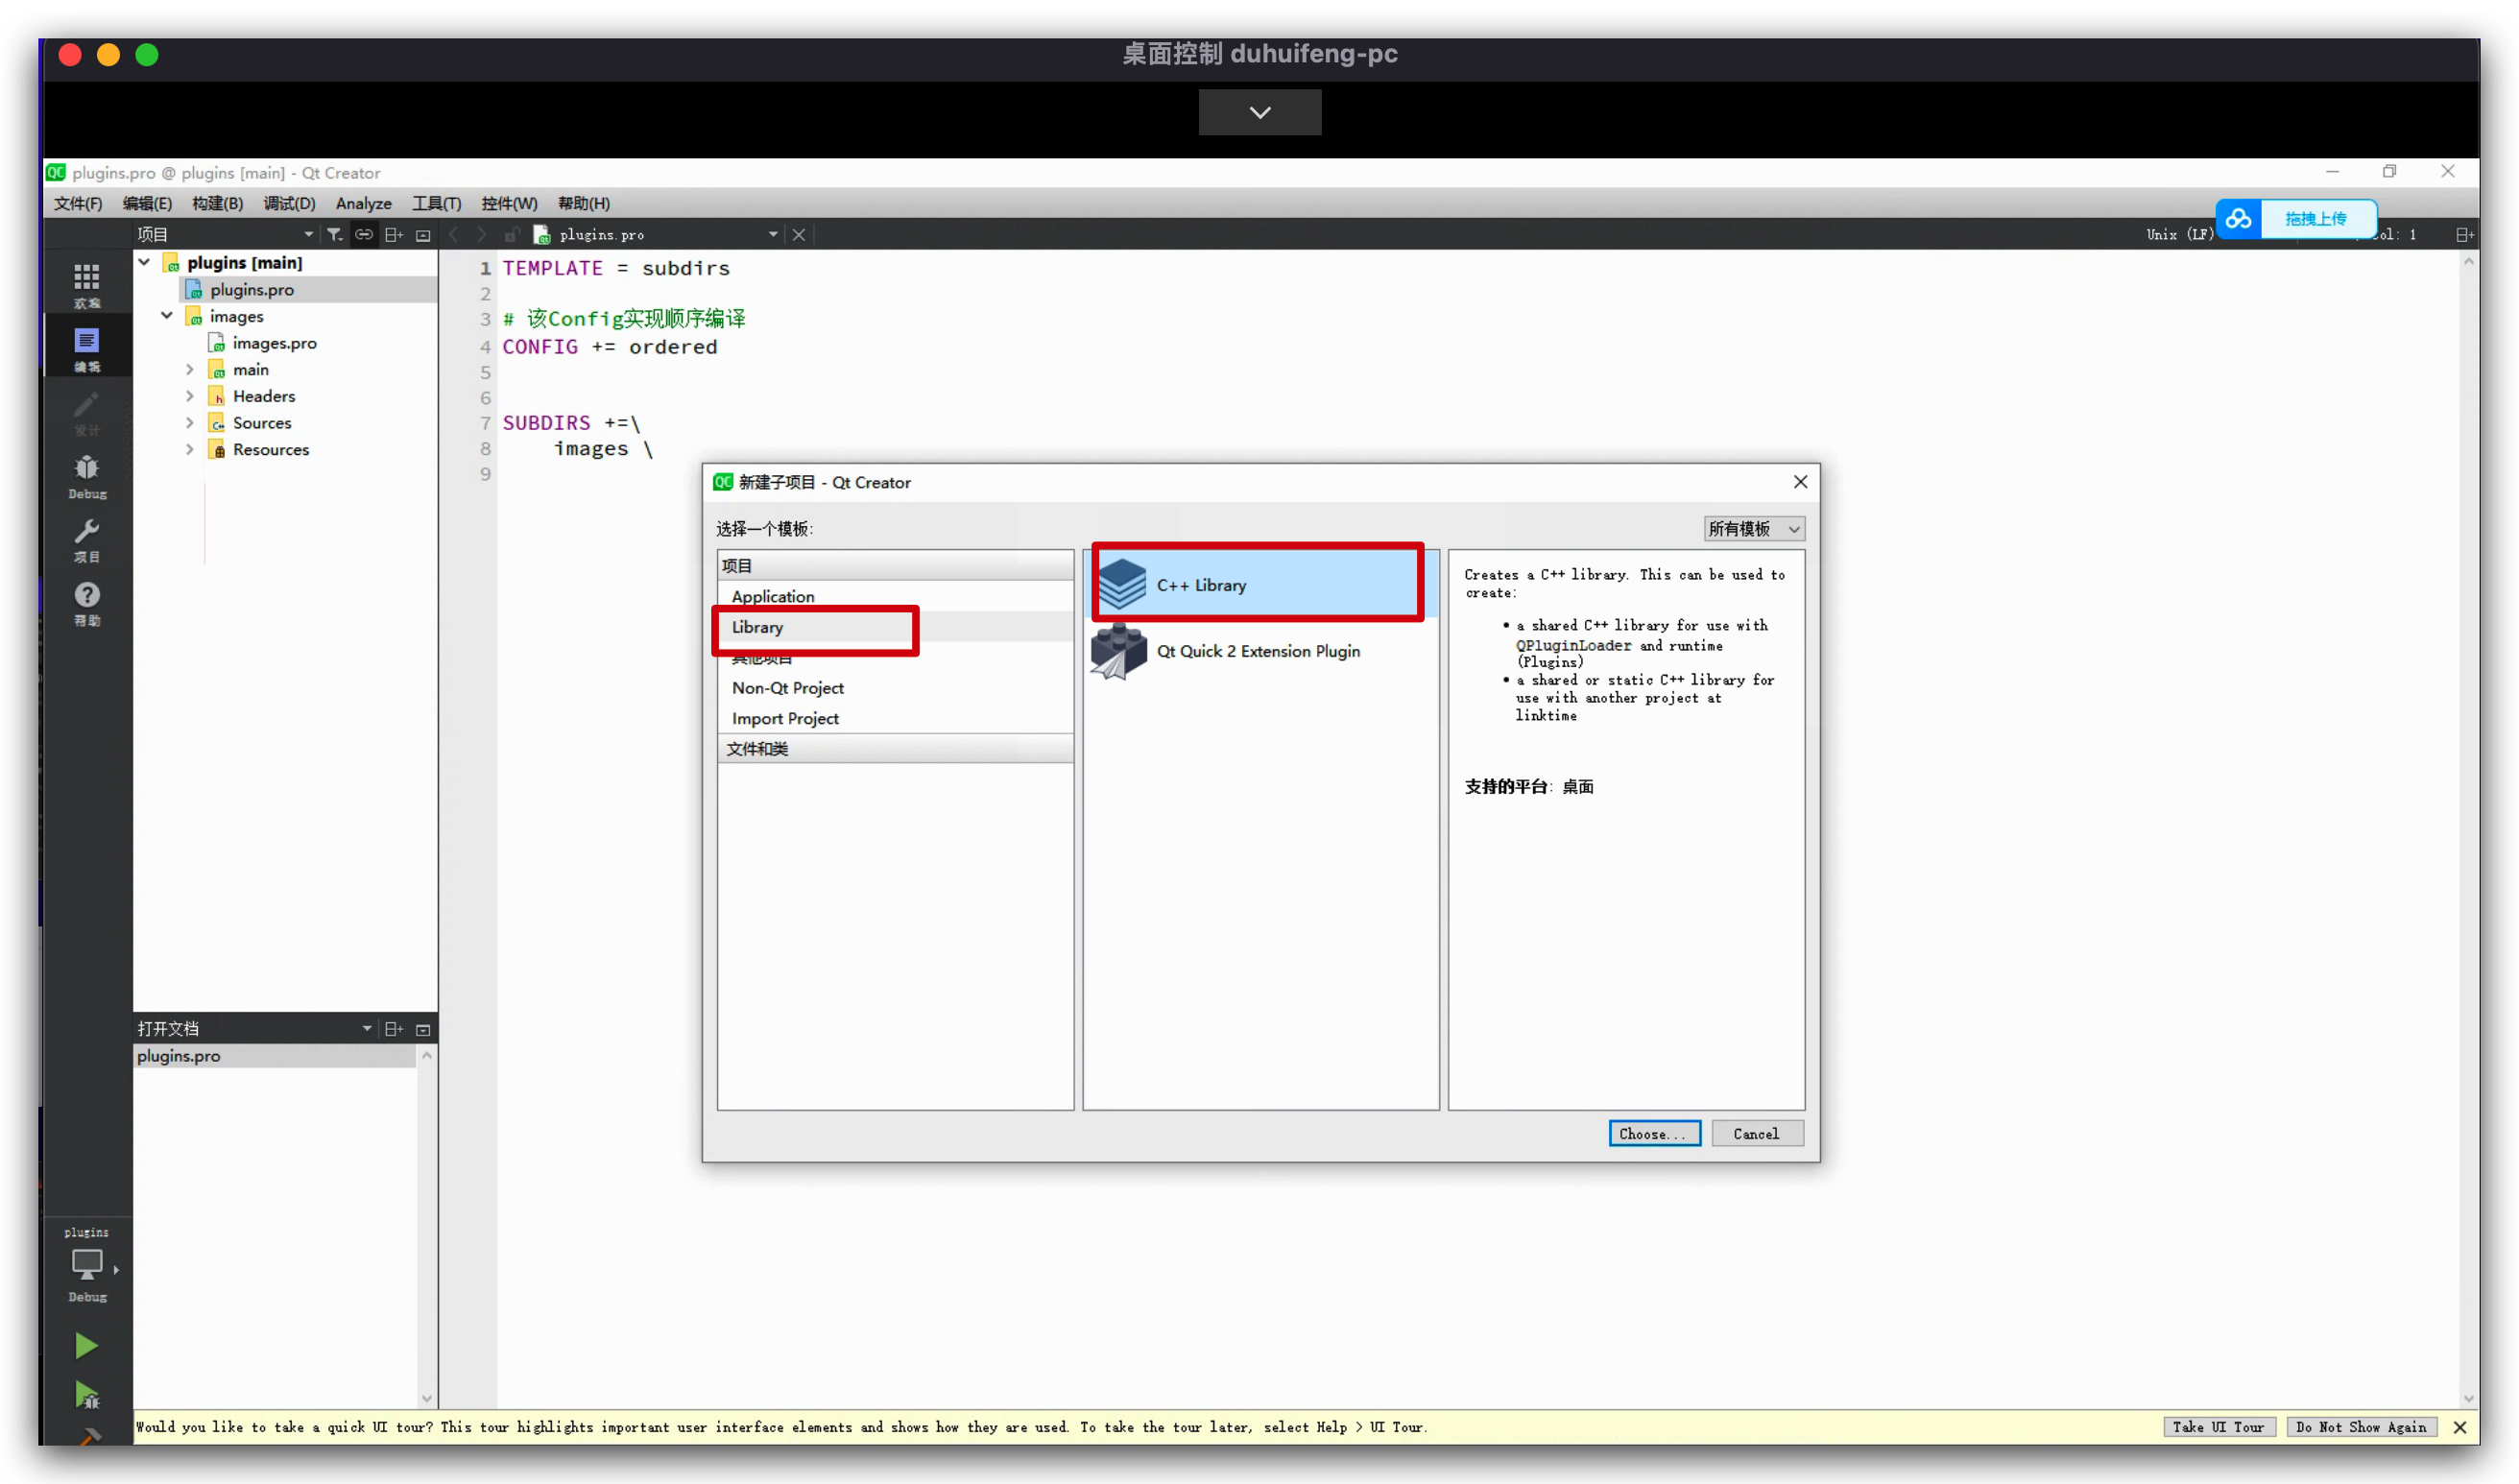
Task: Click the Cancel button in dialog
Action: tap(1756, 1134)
